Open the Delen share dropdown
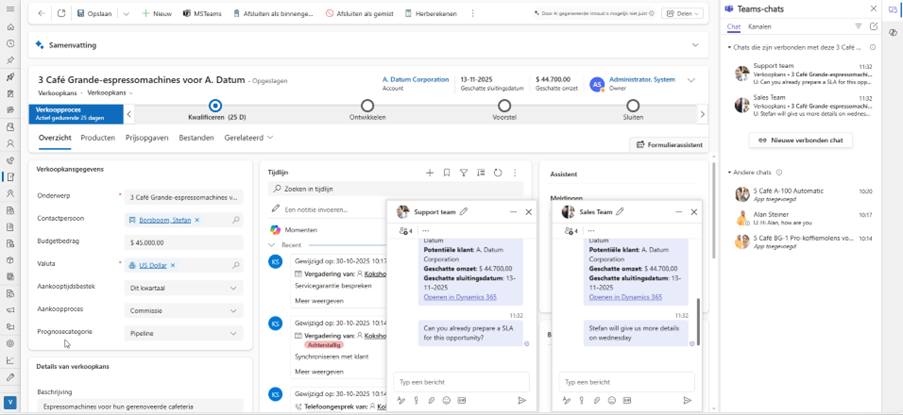903x415 pixels. [682, 13]
